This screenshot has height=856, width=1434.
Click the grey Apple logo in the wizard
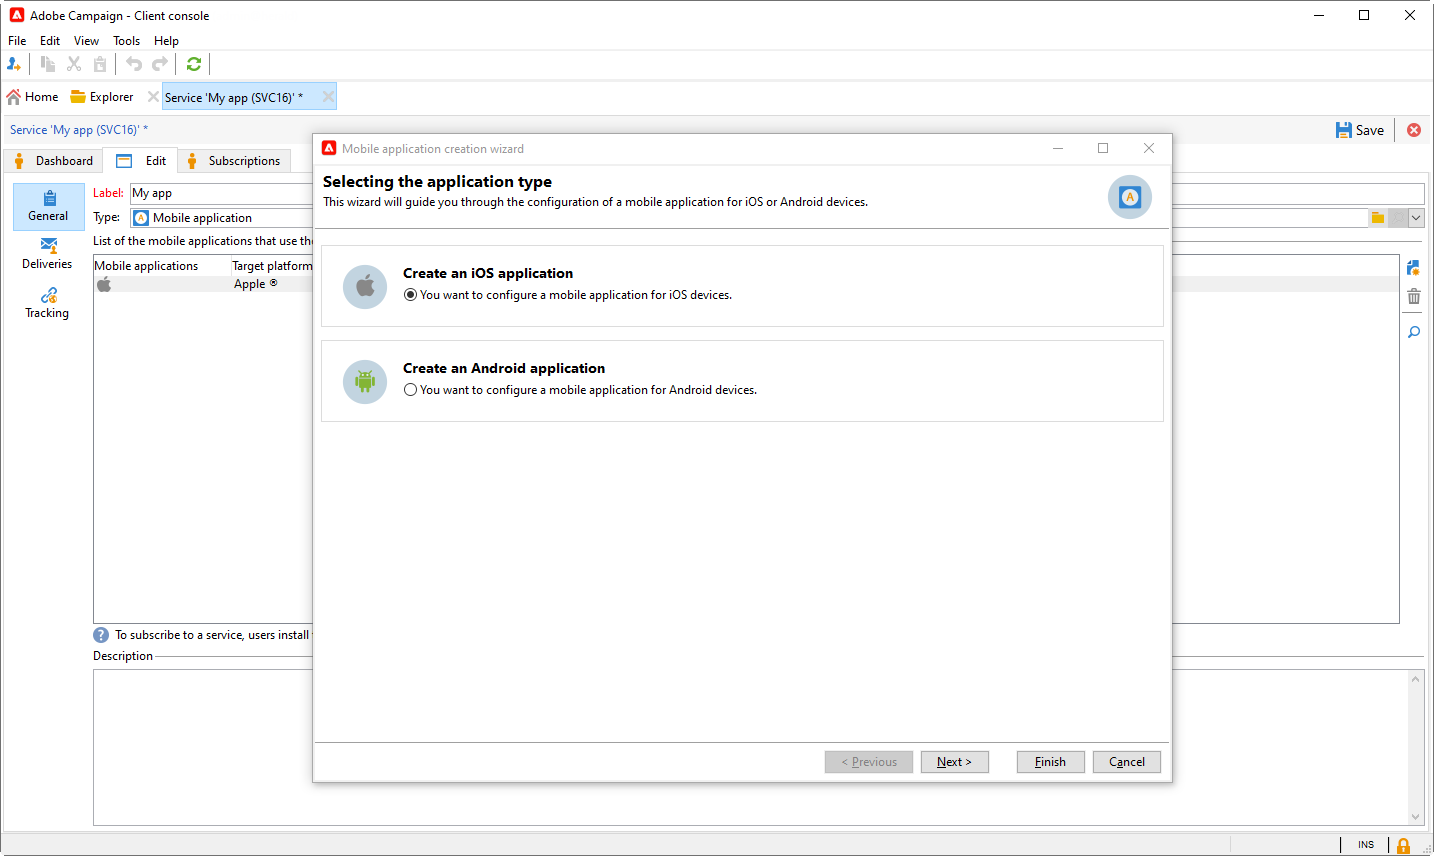tap(365, 287)
